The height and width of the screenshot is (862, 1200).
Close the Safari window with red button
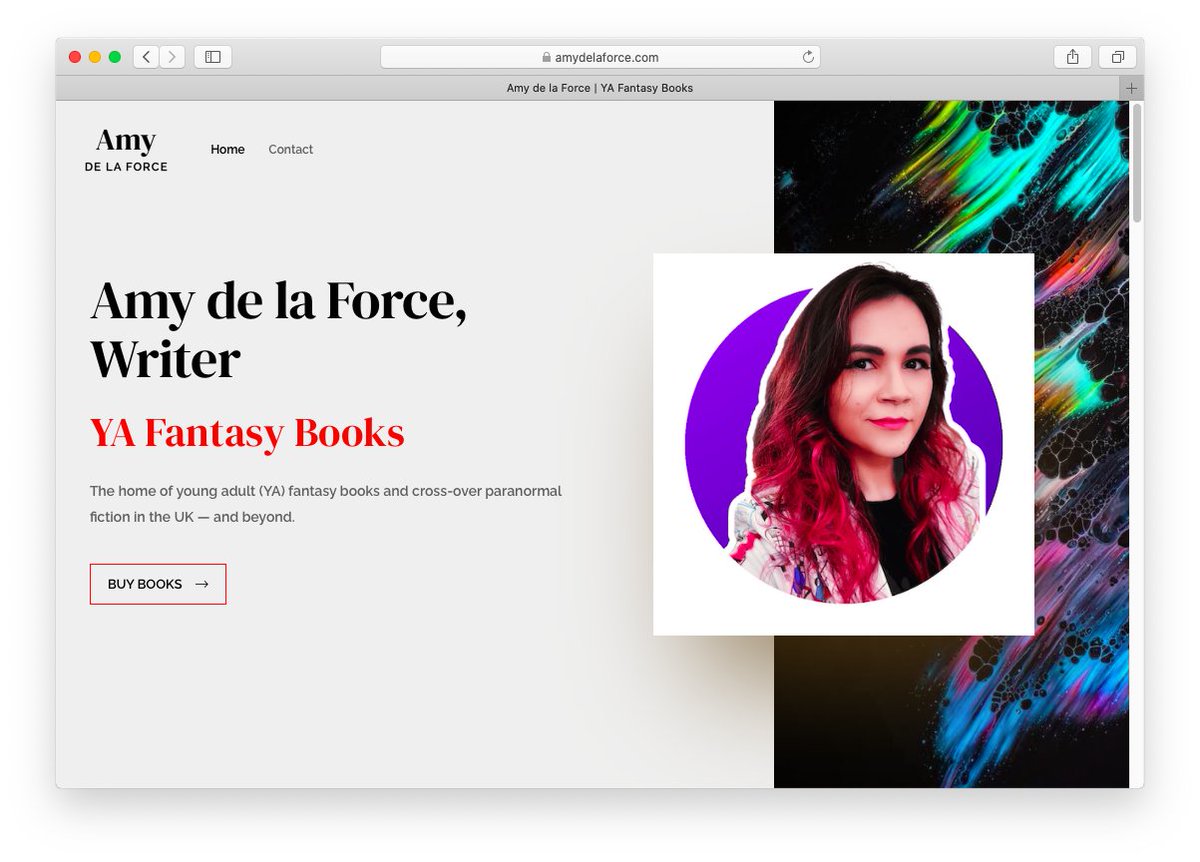(x=75, y=57)
